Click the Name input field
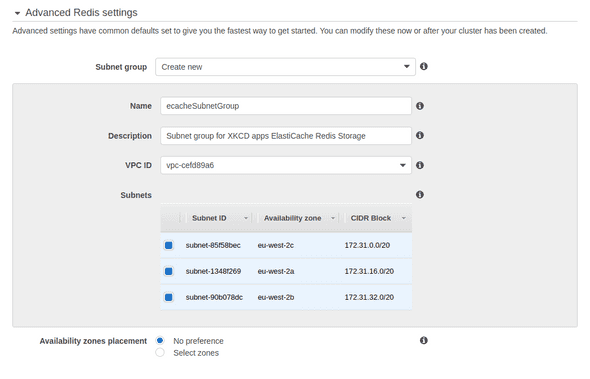590x379 pixels. (x=286, y=106)
